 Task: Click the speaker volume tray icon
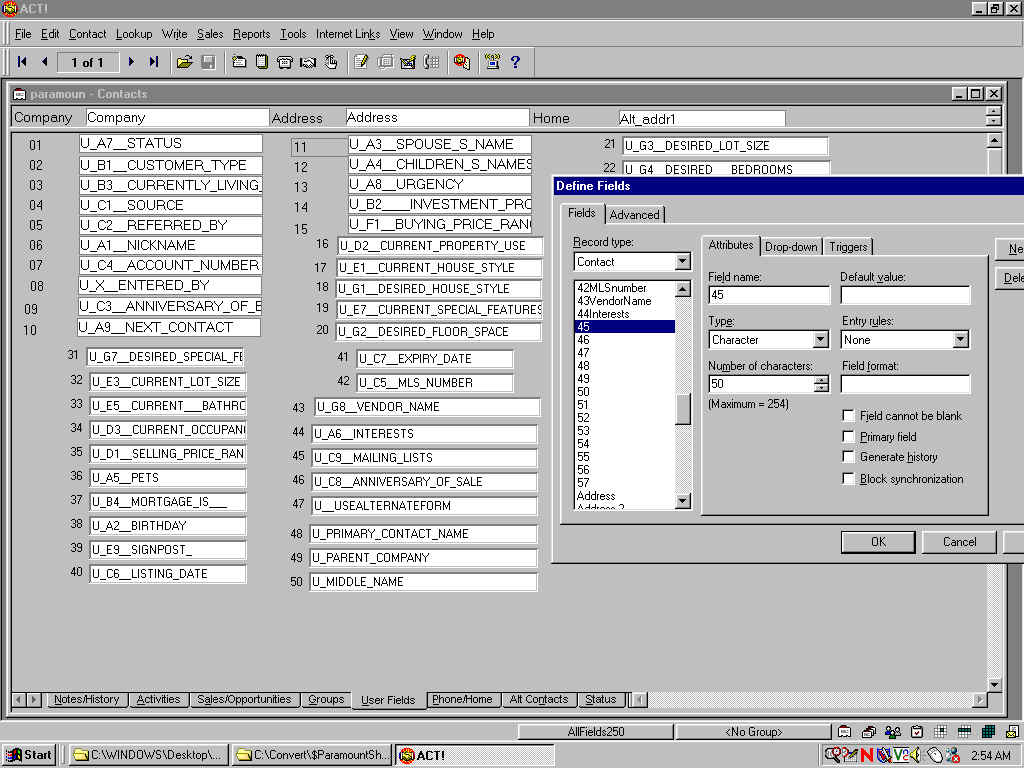(915, 755)
